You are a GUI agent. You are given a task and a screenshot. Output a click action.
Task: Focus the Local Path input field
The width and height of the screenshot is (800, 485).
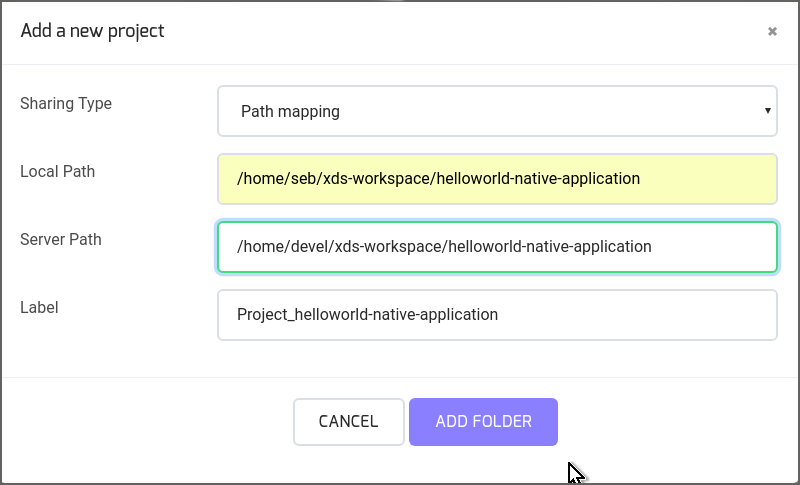[x=497, y=179]
